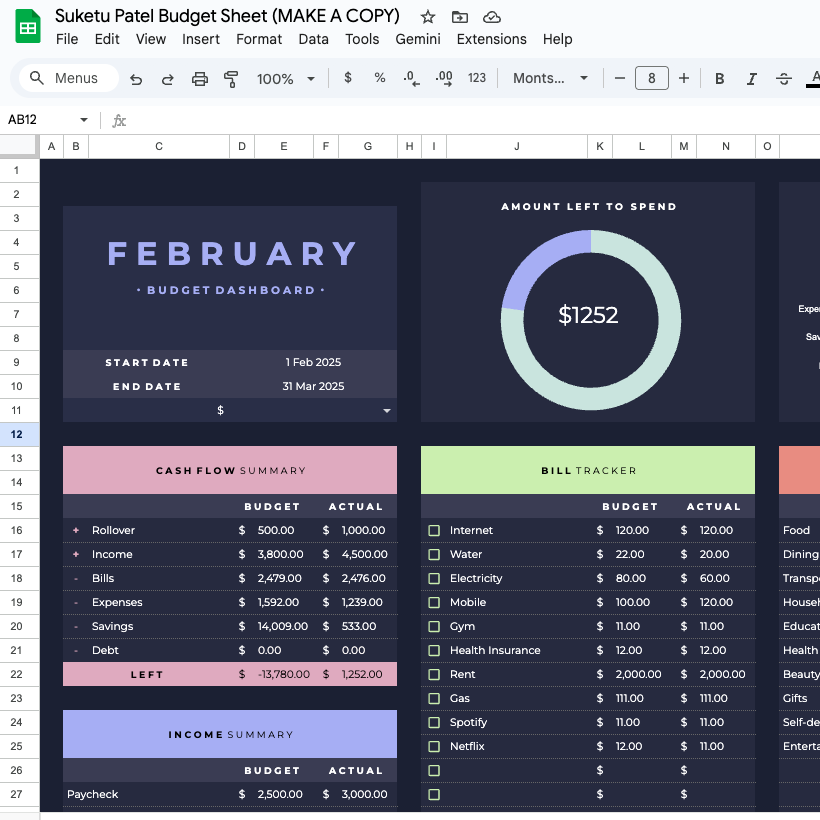Screen dimensions: 820x820
Task: Select the paint format roller tool
Action: 231,79
